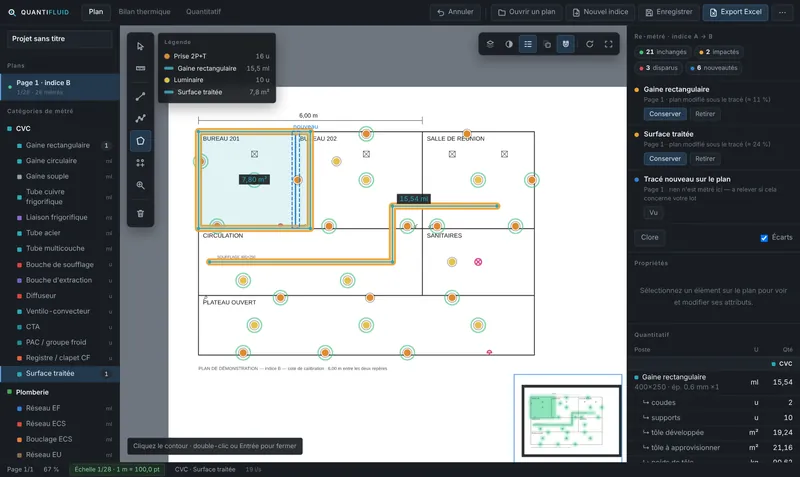Image resolution: width=800 pixels, height=477 pixels.
Task: Click Retirer for Surface traitée change
Action: [x=705, y=159]
